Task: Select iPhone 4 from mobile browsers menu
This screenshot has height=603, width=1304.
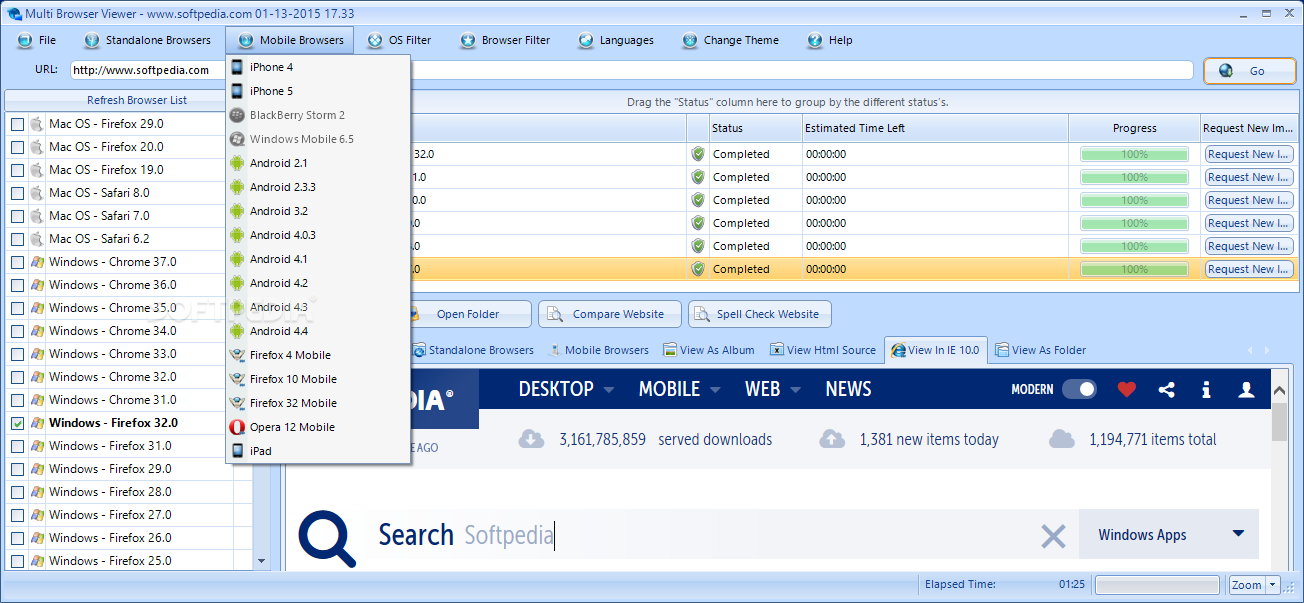Action: click(318, 67)
